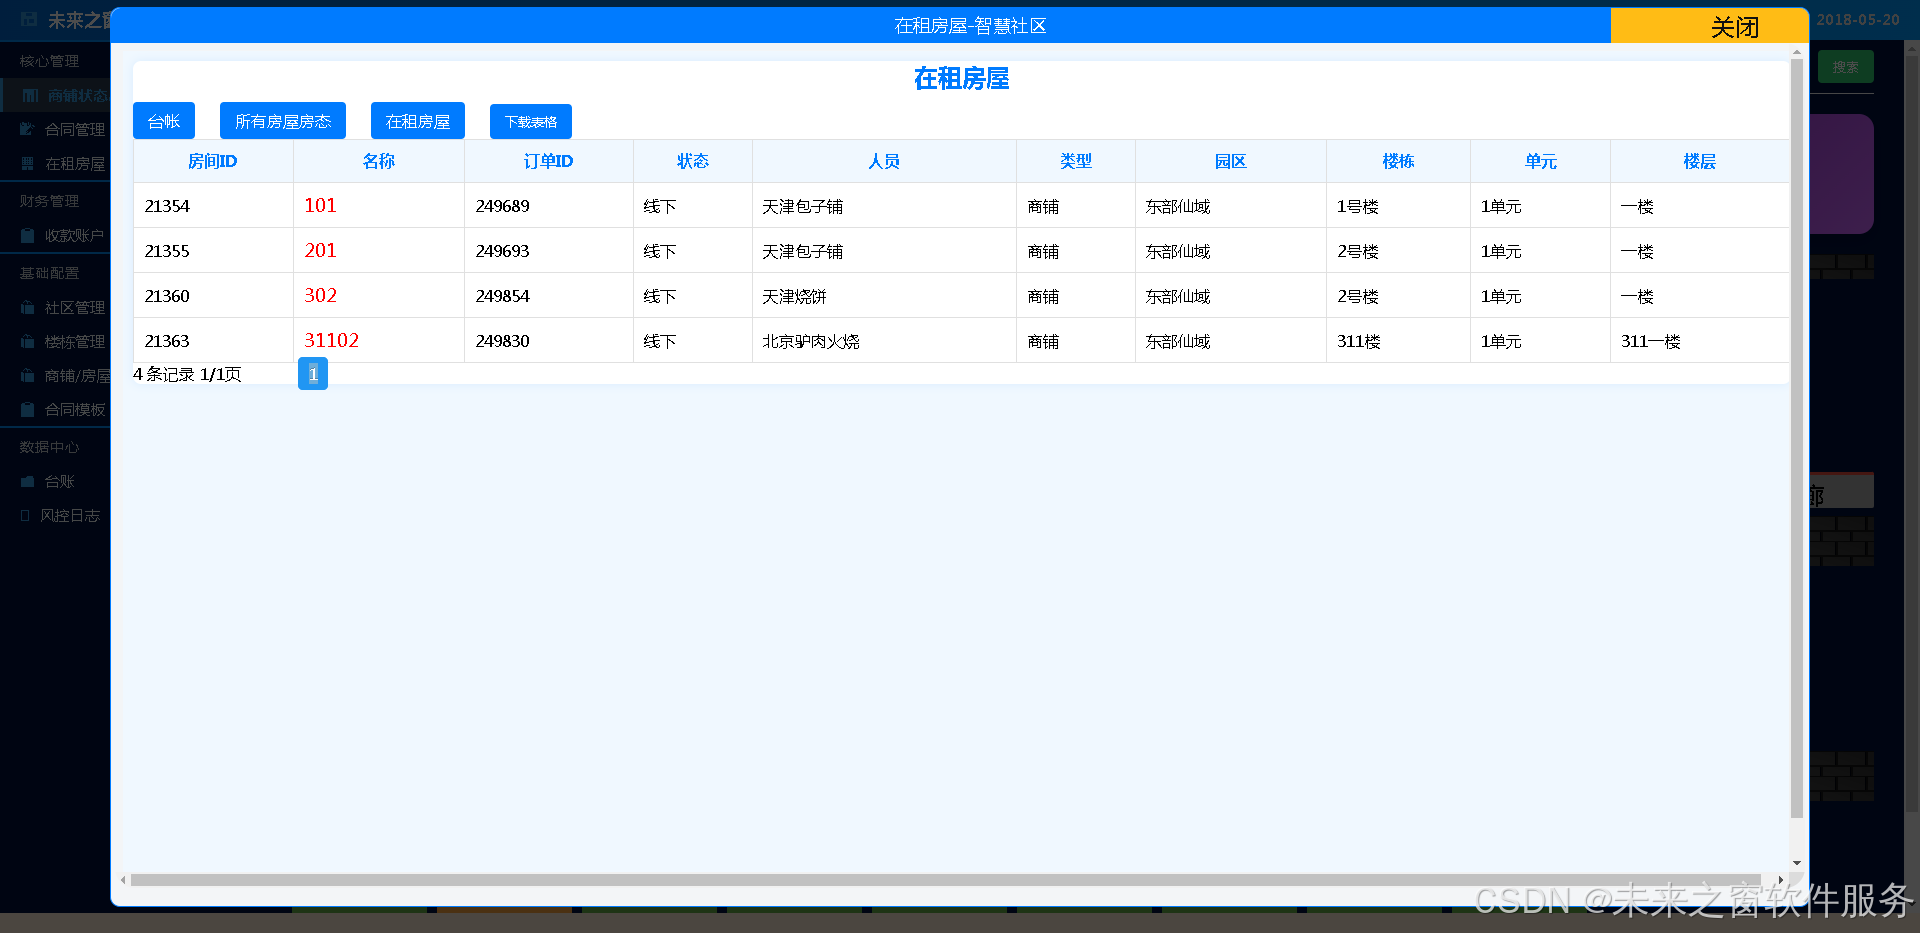The height and width of the screenshot is (933, 1920).
Task: Click the 楼栋管理 icon in sidebar
Action: (28, 342)
